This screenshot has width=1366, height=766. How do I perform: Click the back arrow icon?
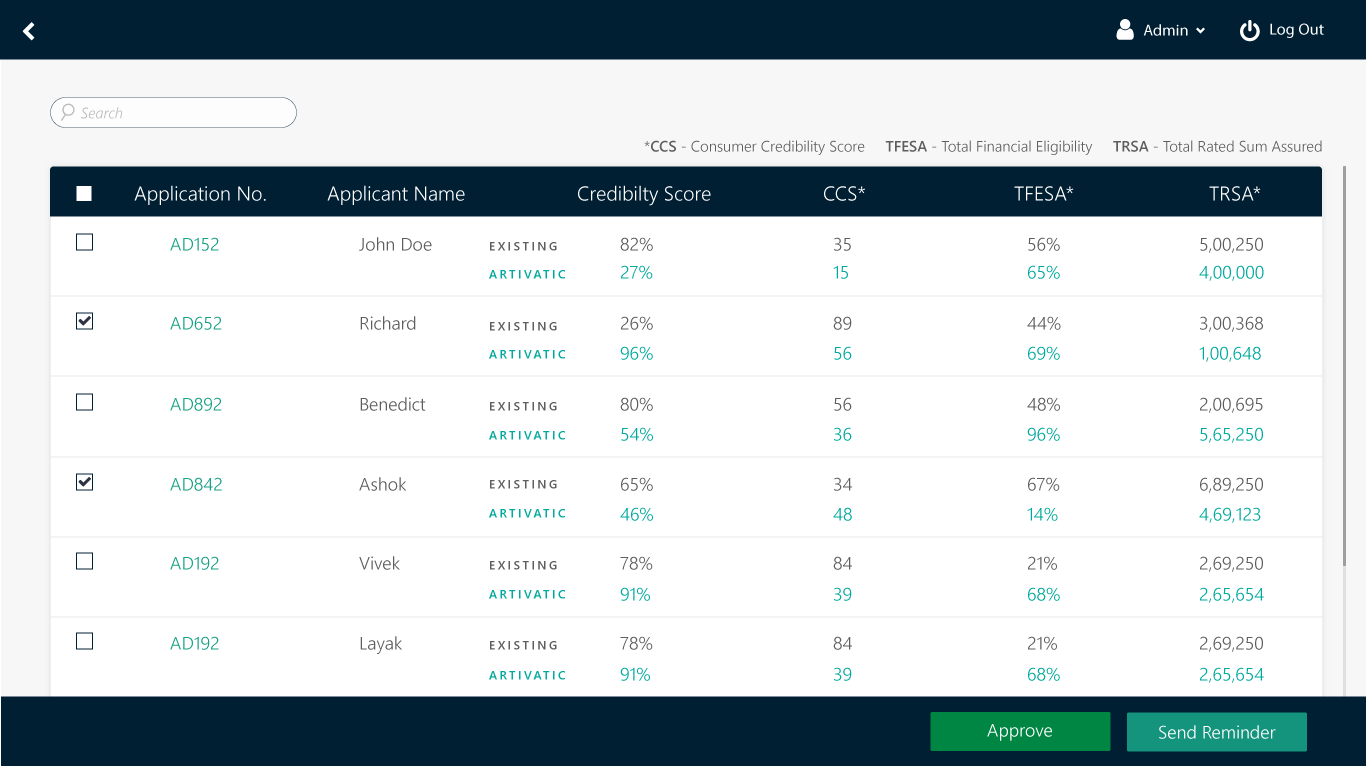(29, 31)
